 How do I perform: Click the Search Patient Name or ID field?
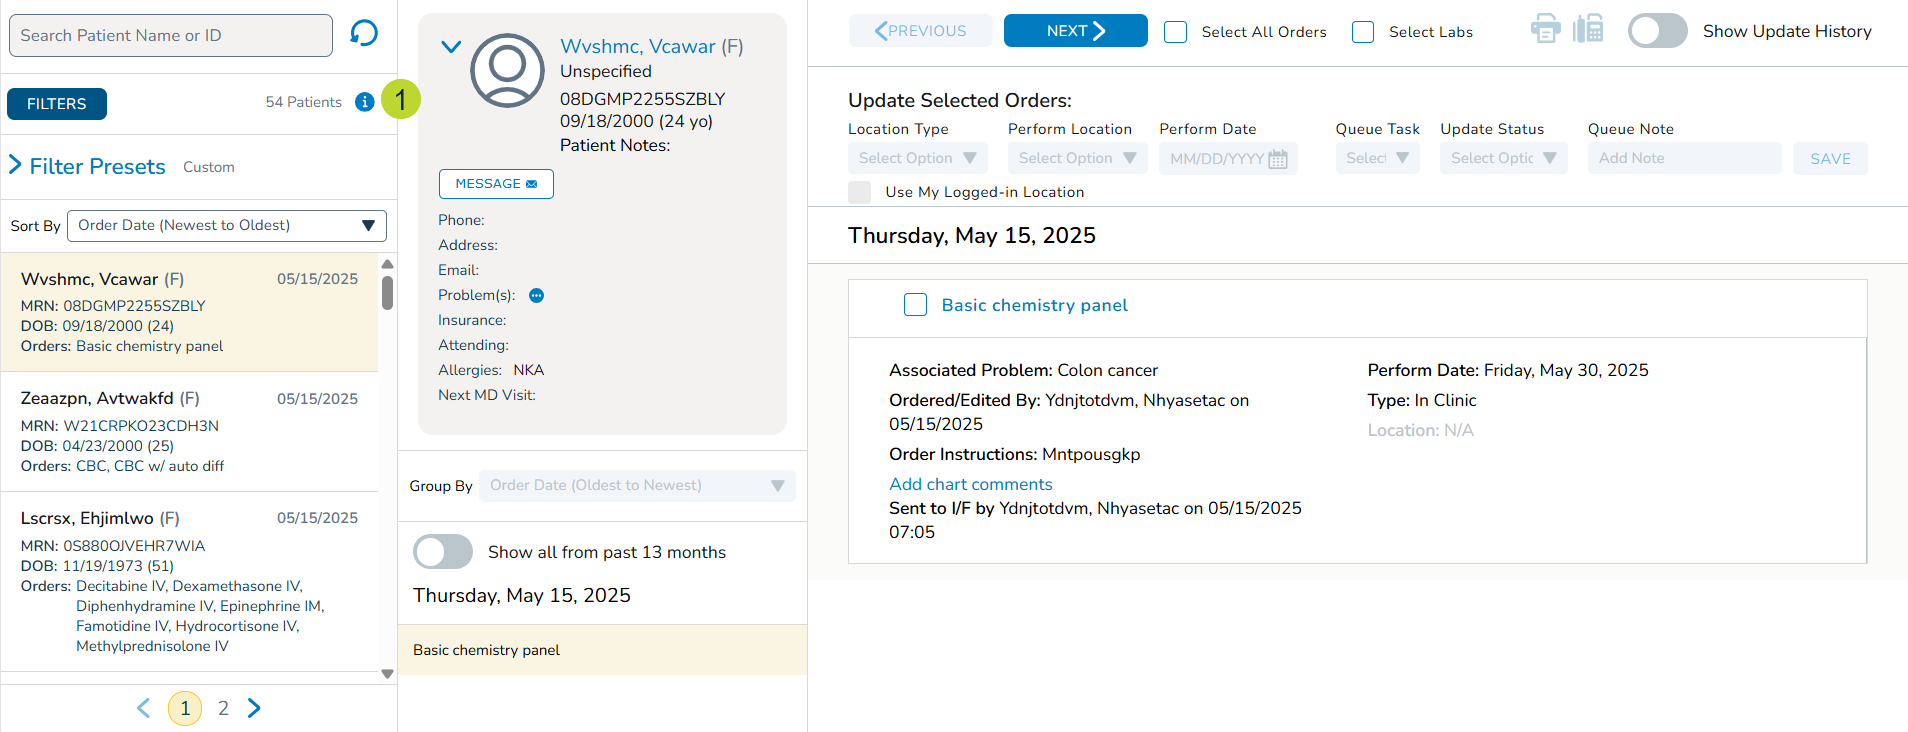tap(171, 36)
